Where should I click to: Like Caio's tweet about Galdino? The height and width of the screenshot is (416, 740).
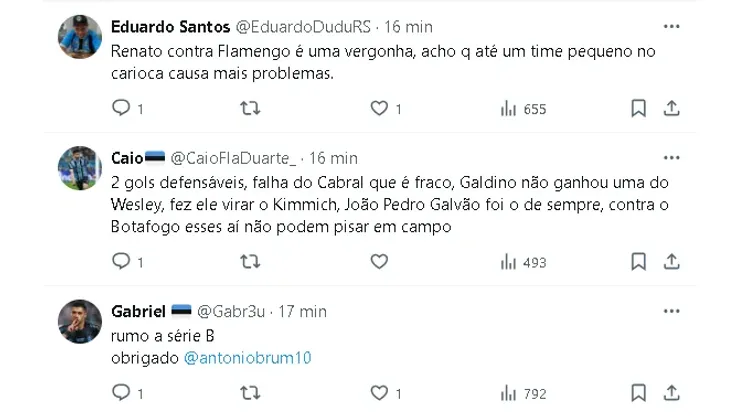point(379,261)
